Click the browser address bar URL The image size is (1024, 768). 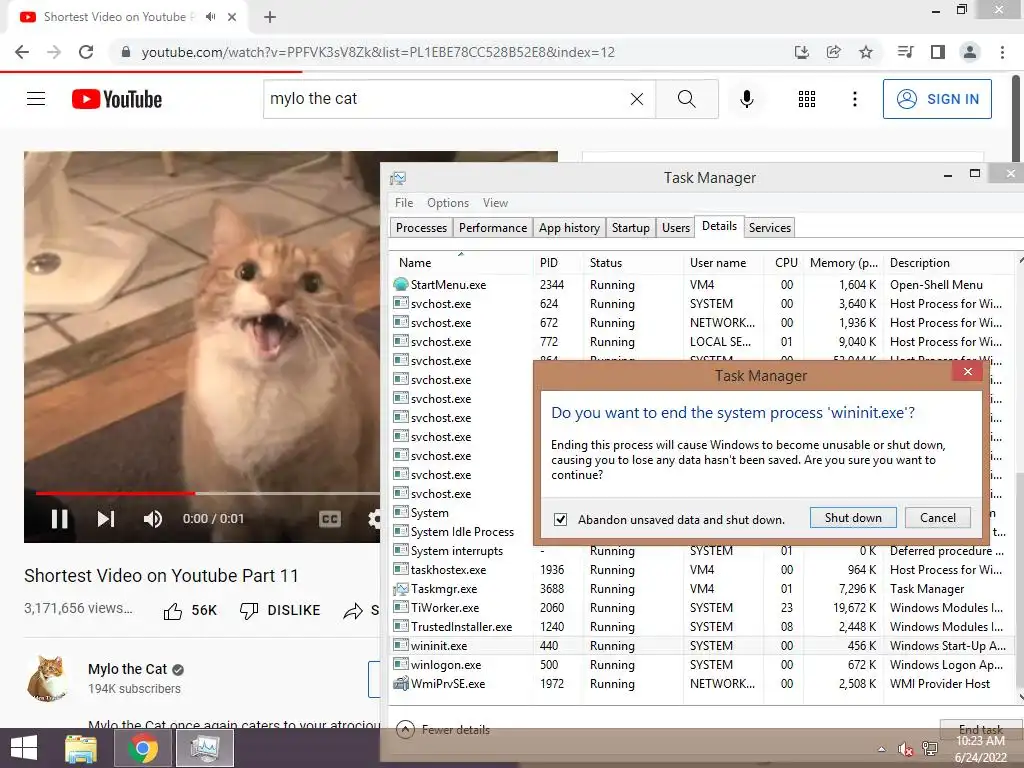(x=378, y=52)
